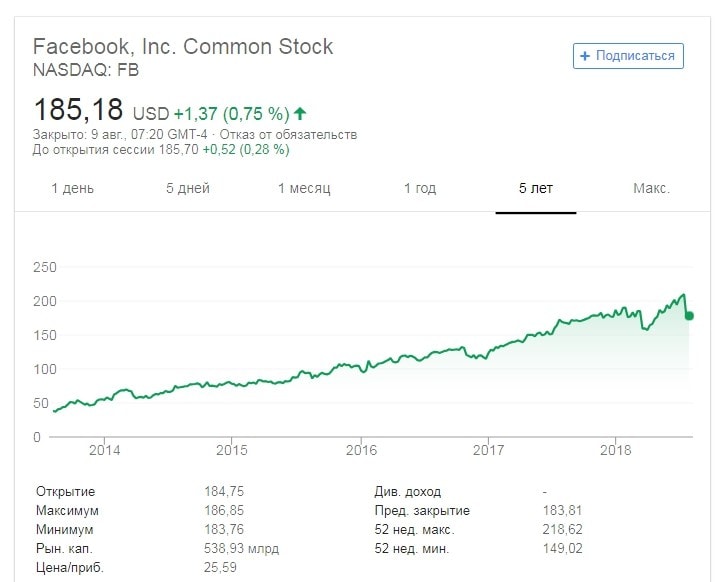The height and width of the screenshot is (582, 726).
Task: Click the 2018 label on chart axis
Action: (616, 450)
